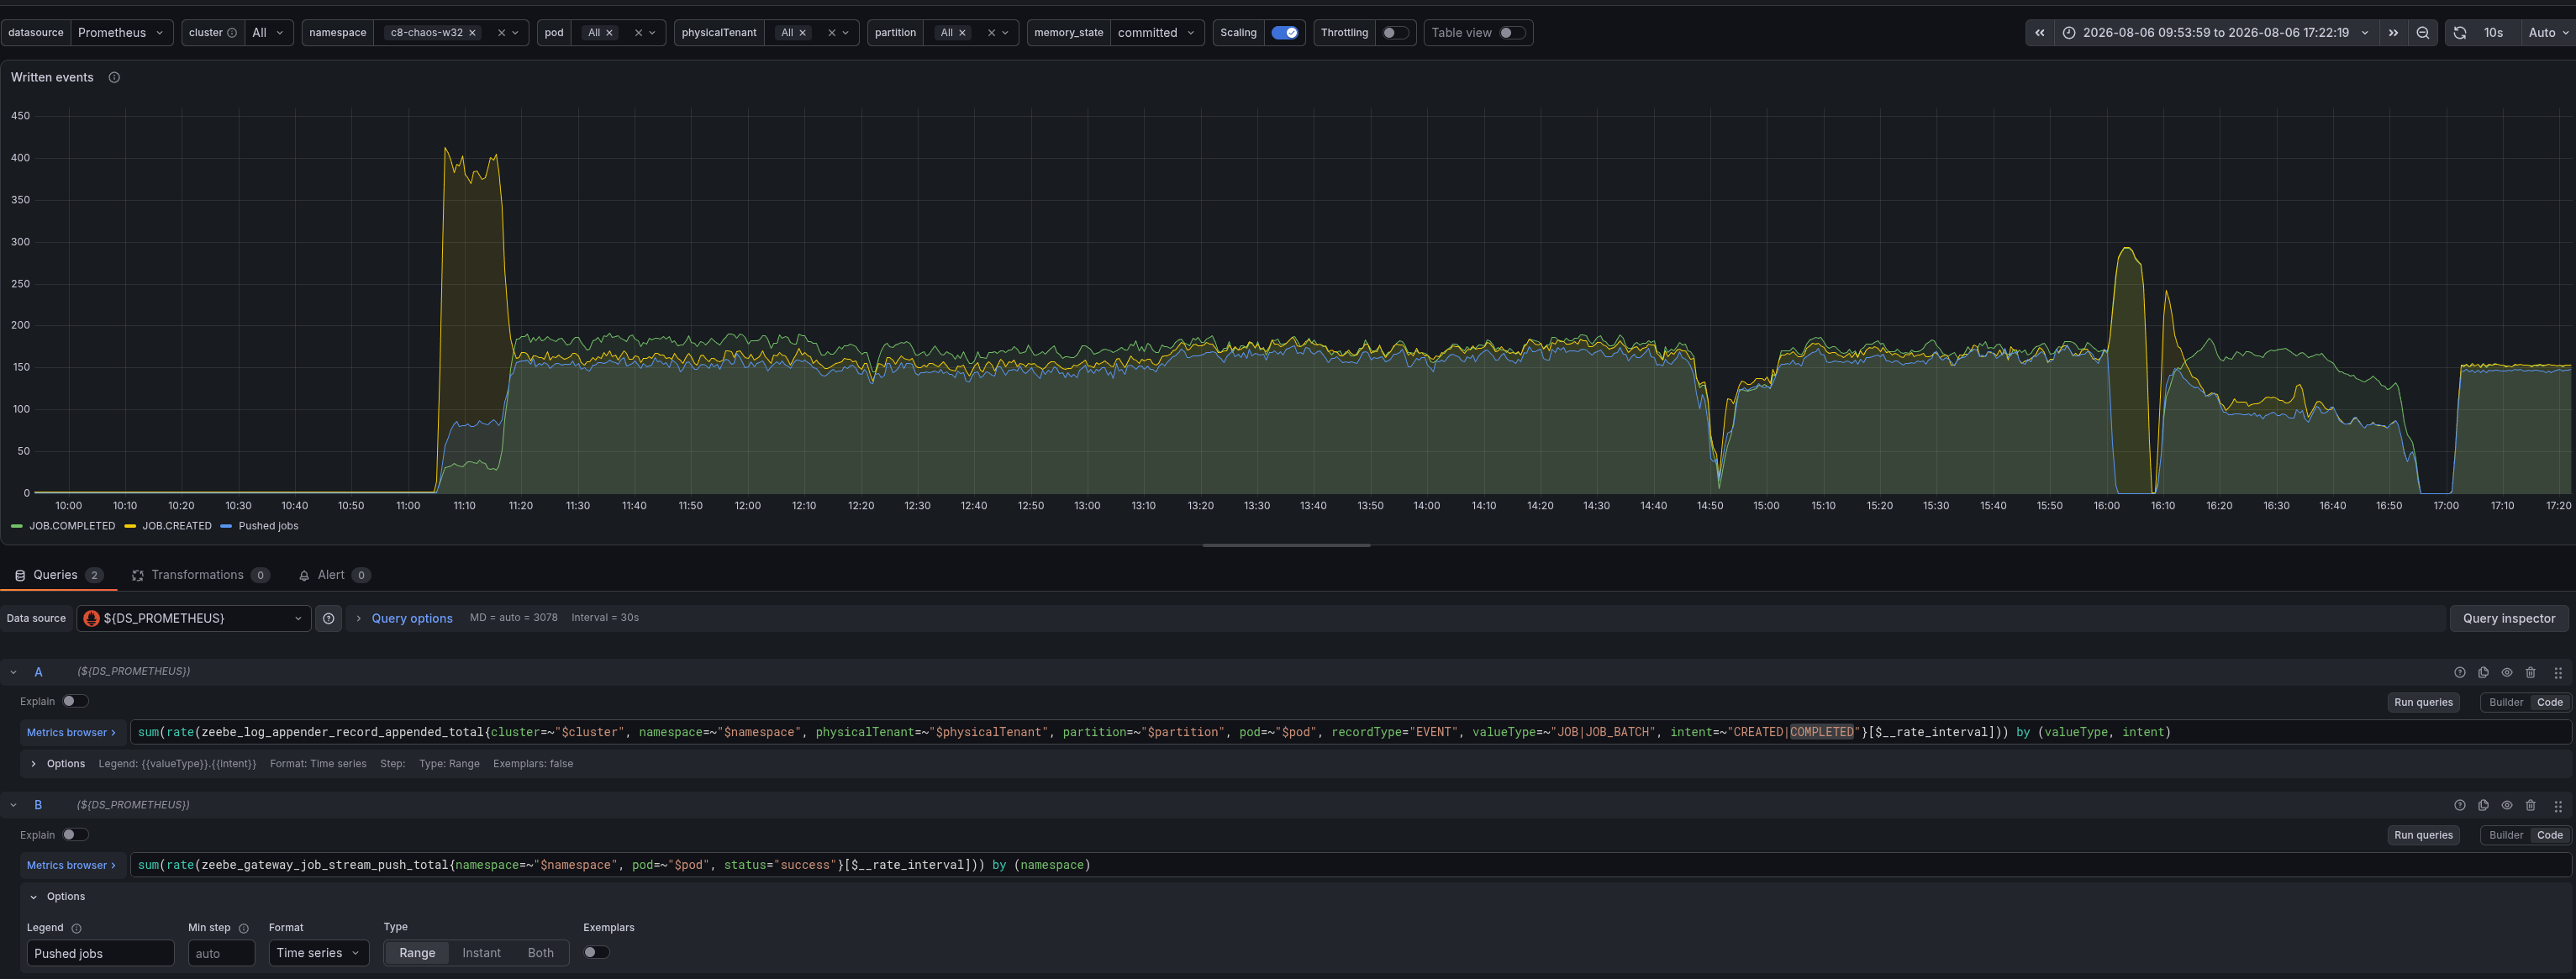This screenshot has height=979, width=2576.
Task: Clear all namespace selections
Action: [x=501, y=33]
